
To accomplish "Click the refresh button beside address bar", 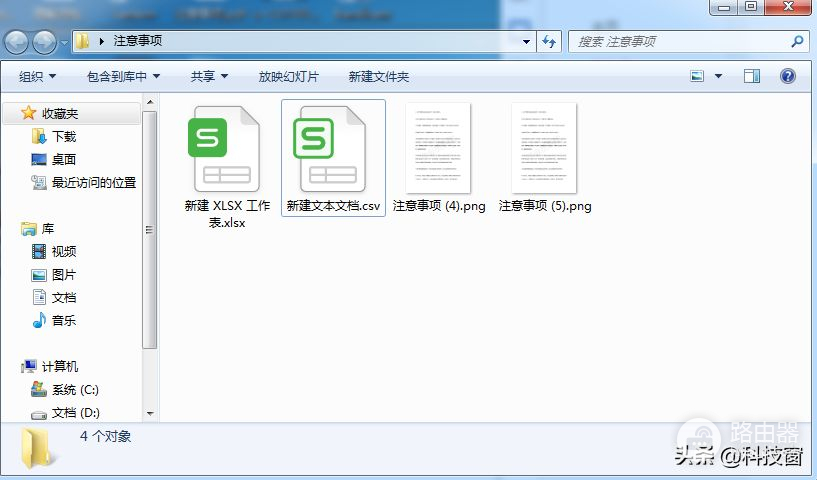I will pyautogui.click(x=549, y=41).
